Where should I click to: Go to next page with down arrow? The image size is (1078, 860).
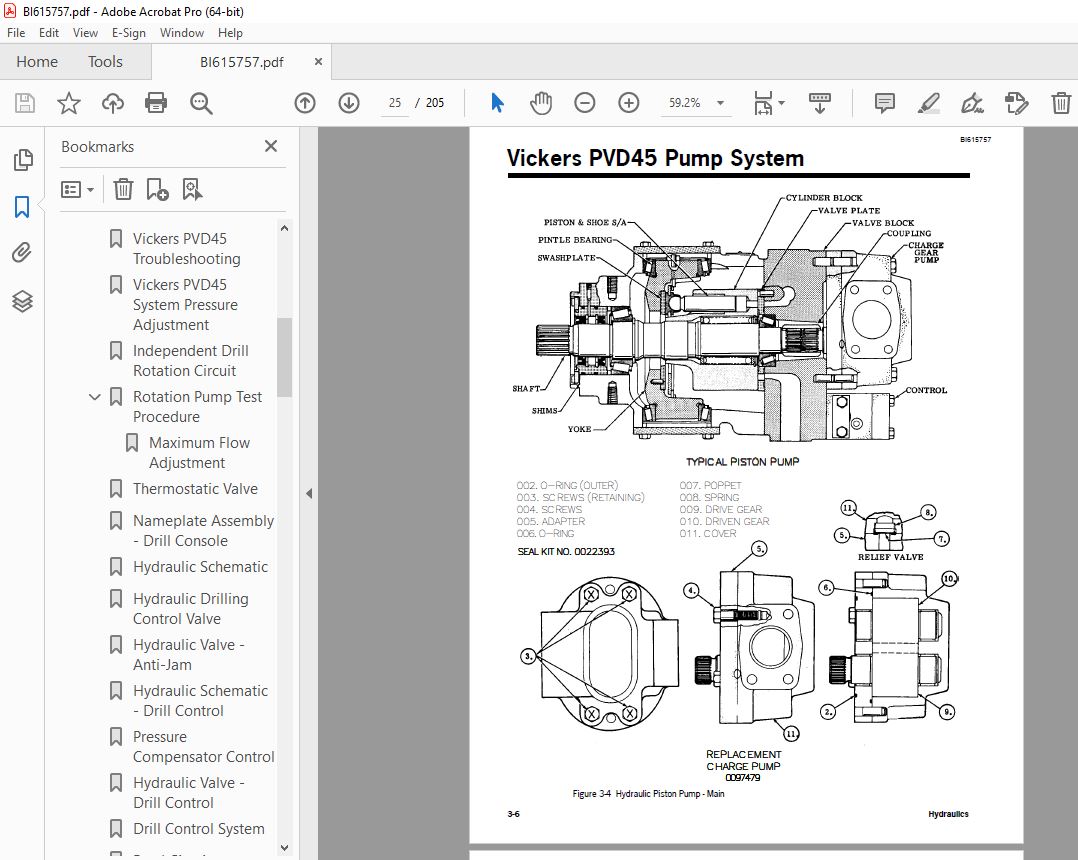[349, 103]
